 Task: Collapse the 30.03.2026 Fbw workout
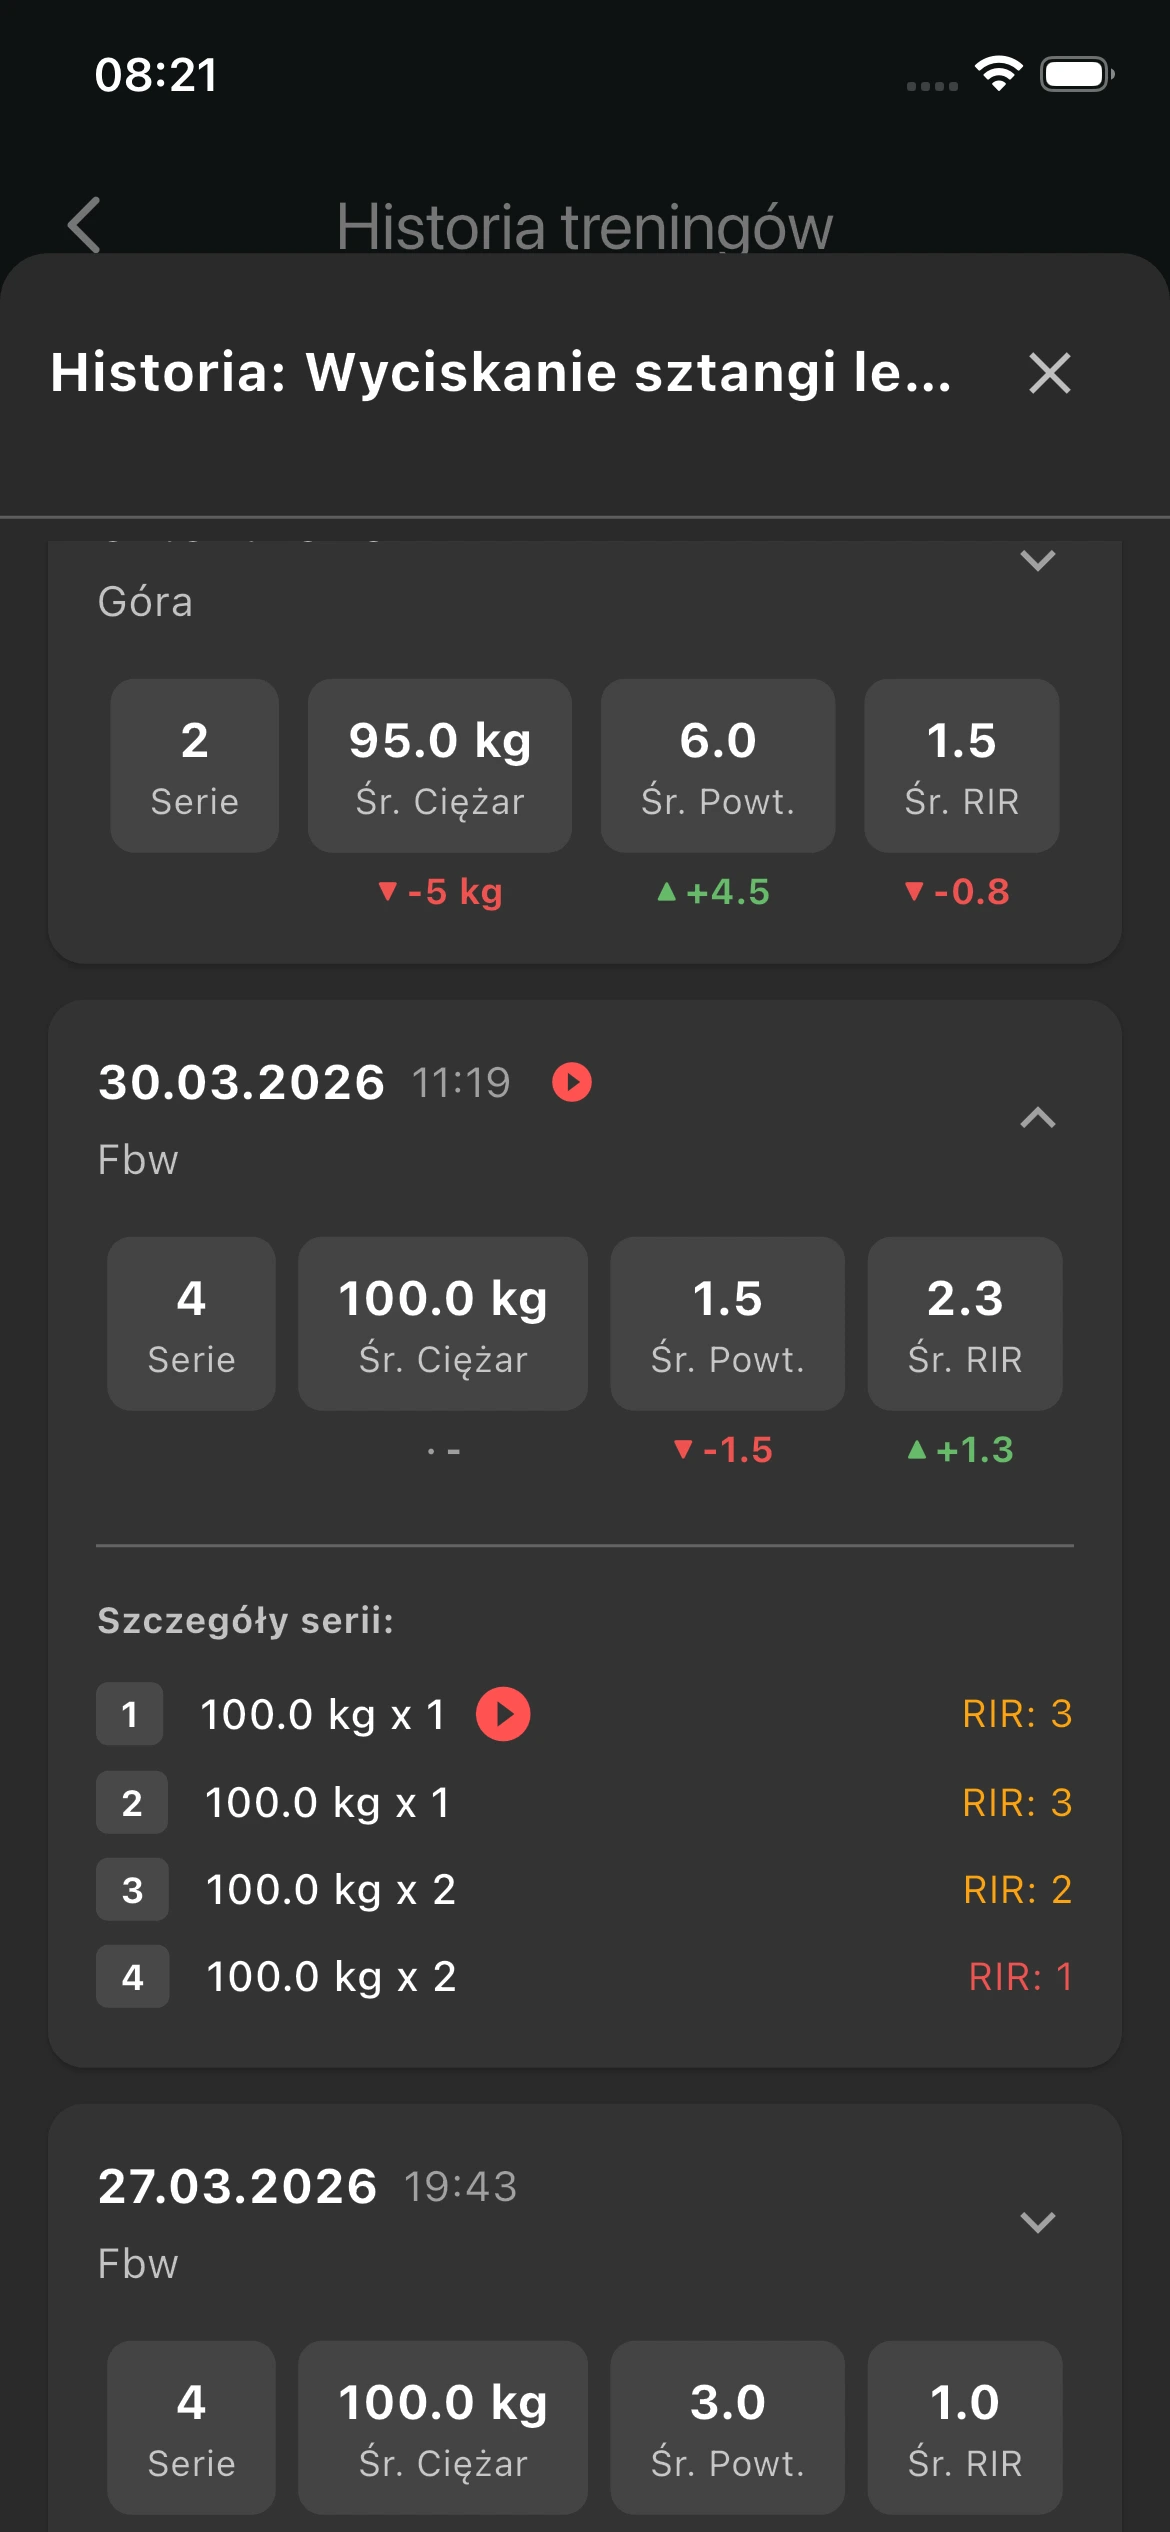pos(1037,1118)
